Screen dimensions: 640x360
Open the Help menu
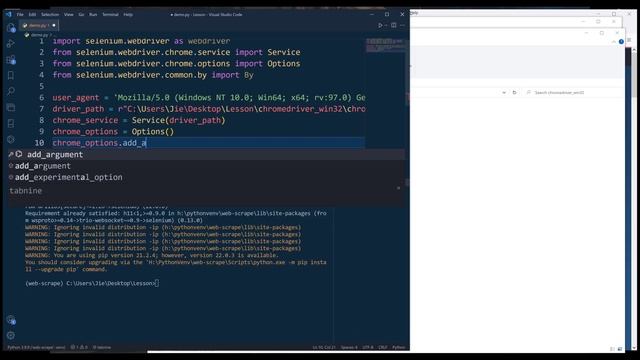(x=128, y=14)
